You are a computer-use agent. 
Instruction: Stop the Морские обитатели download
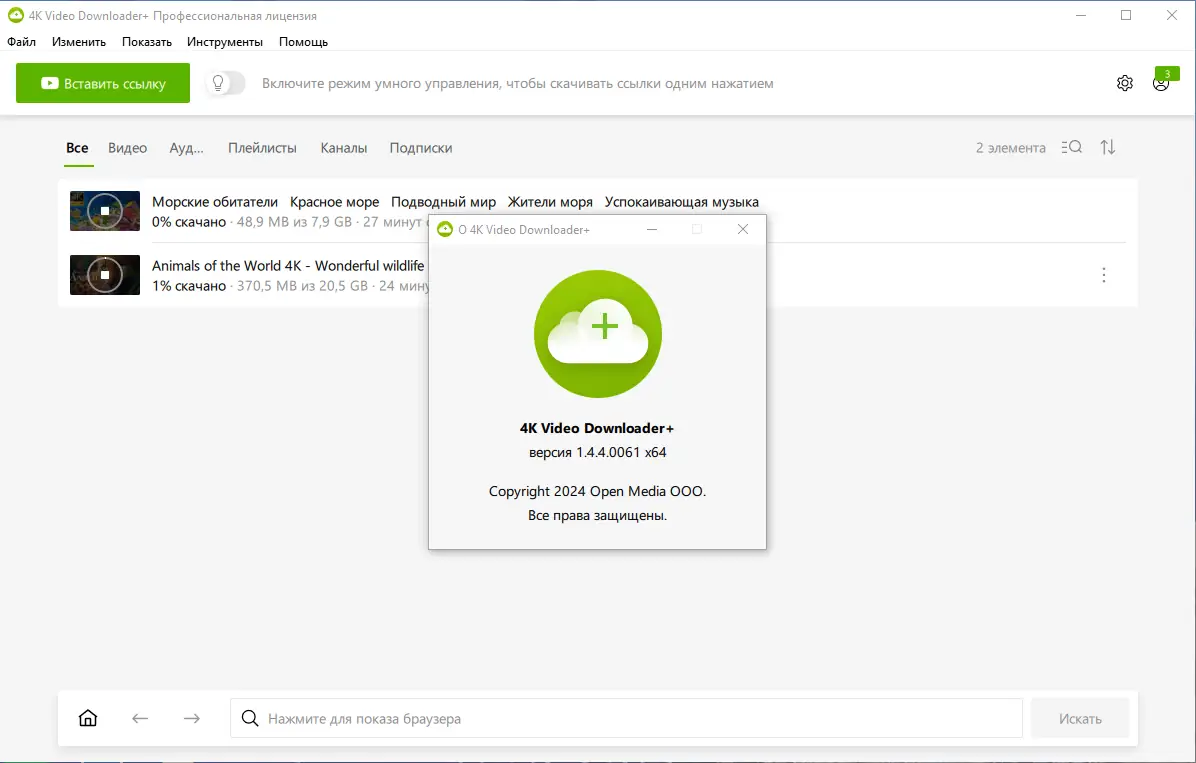pos(105,211)
